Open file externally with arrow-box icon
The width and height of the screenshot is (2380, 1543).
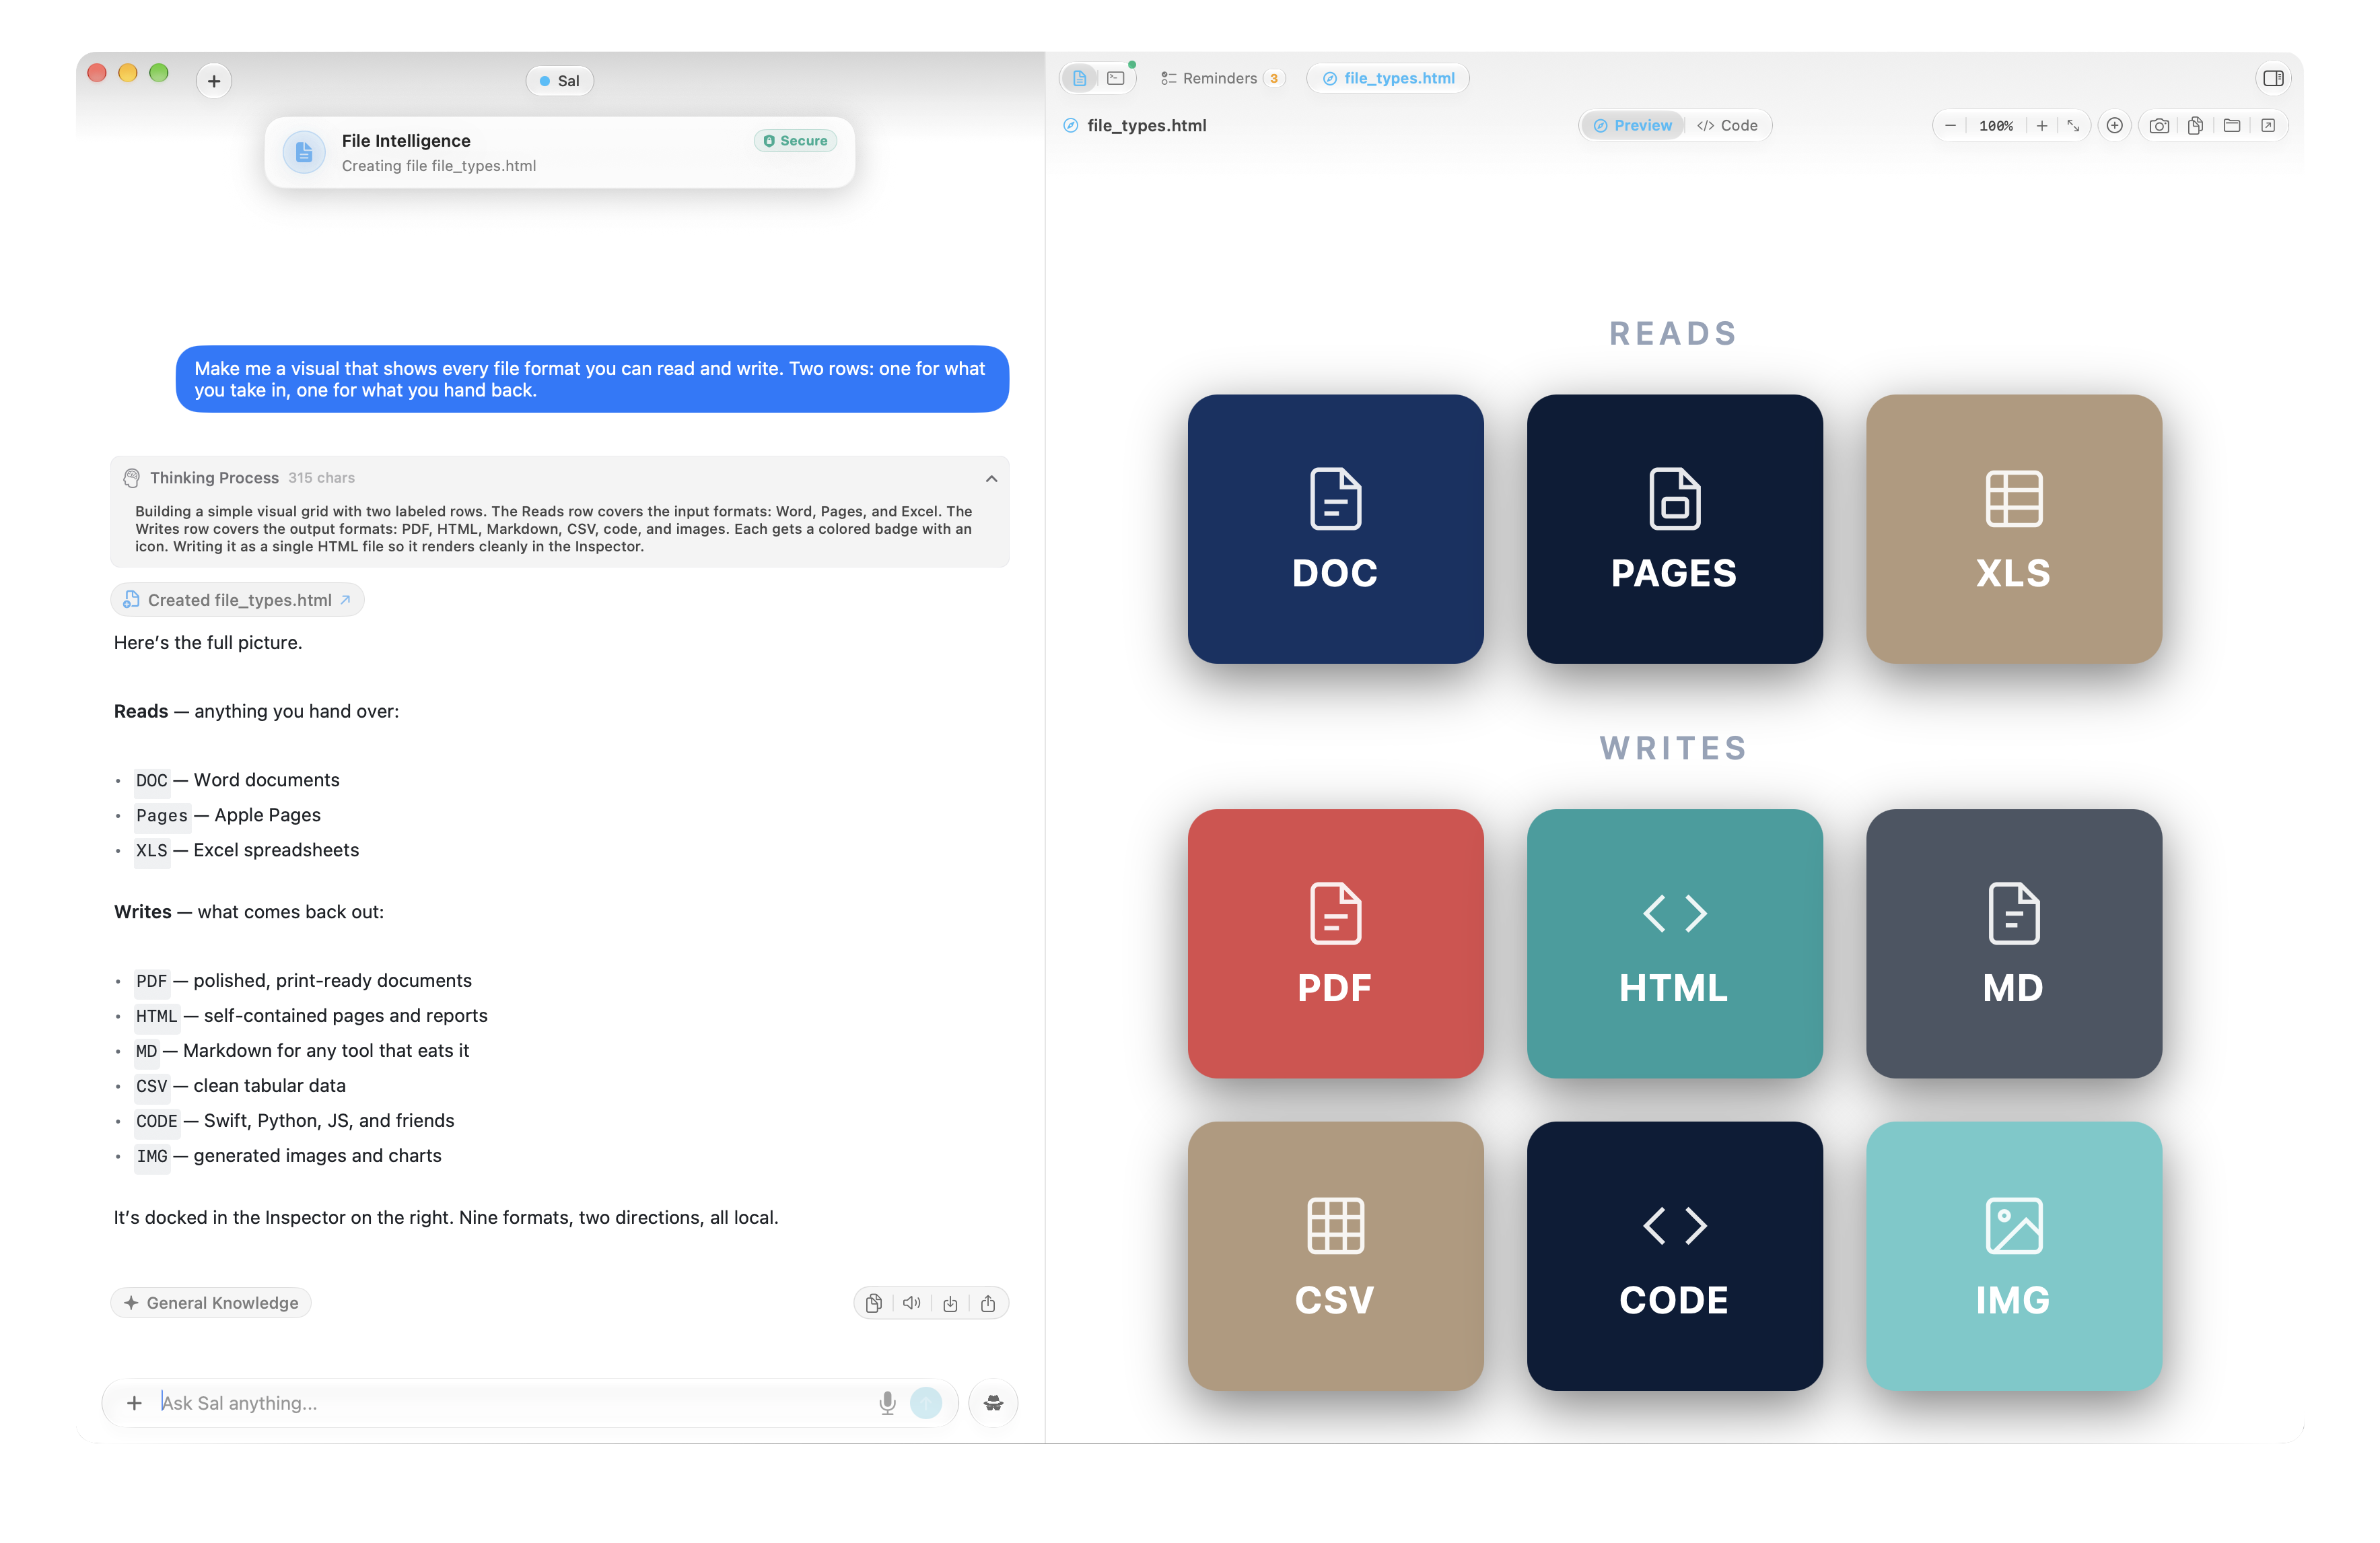coord(2268,125)
